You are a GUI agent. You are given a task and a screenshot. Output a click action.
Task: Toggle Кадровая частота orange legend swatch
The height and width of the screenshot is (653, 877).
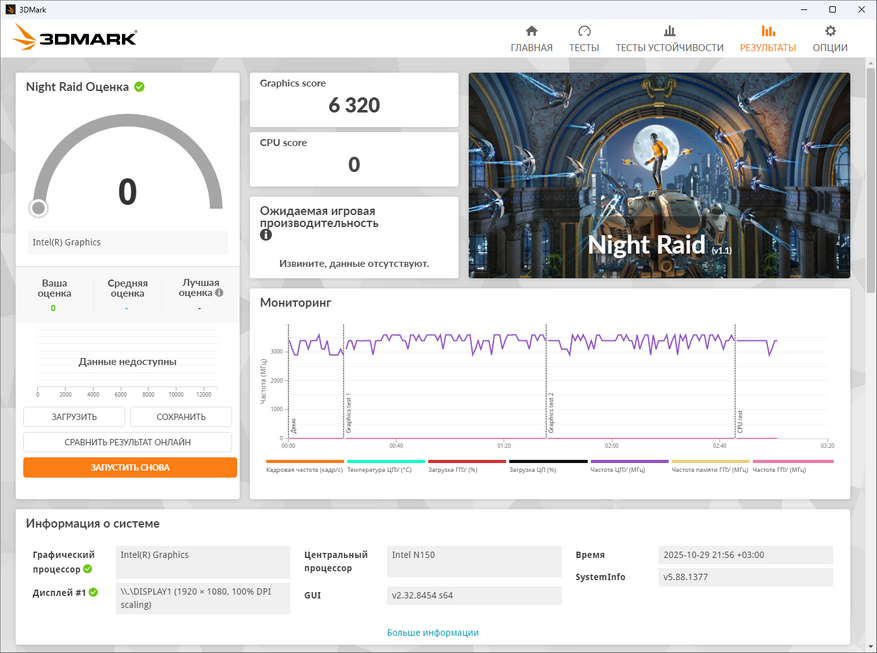click(304, 461)
